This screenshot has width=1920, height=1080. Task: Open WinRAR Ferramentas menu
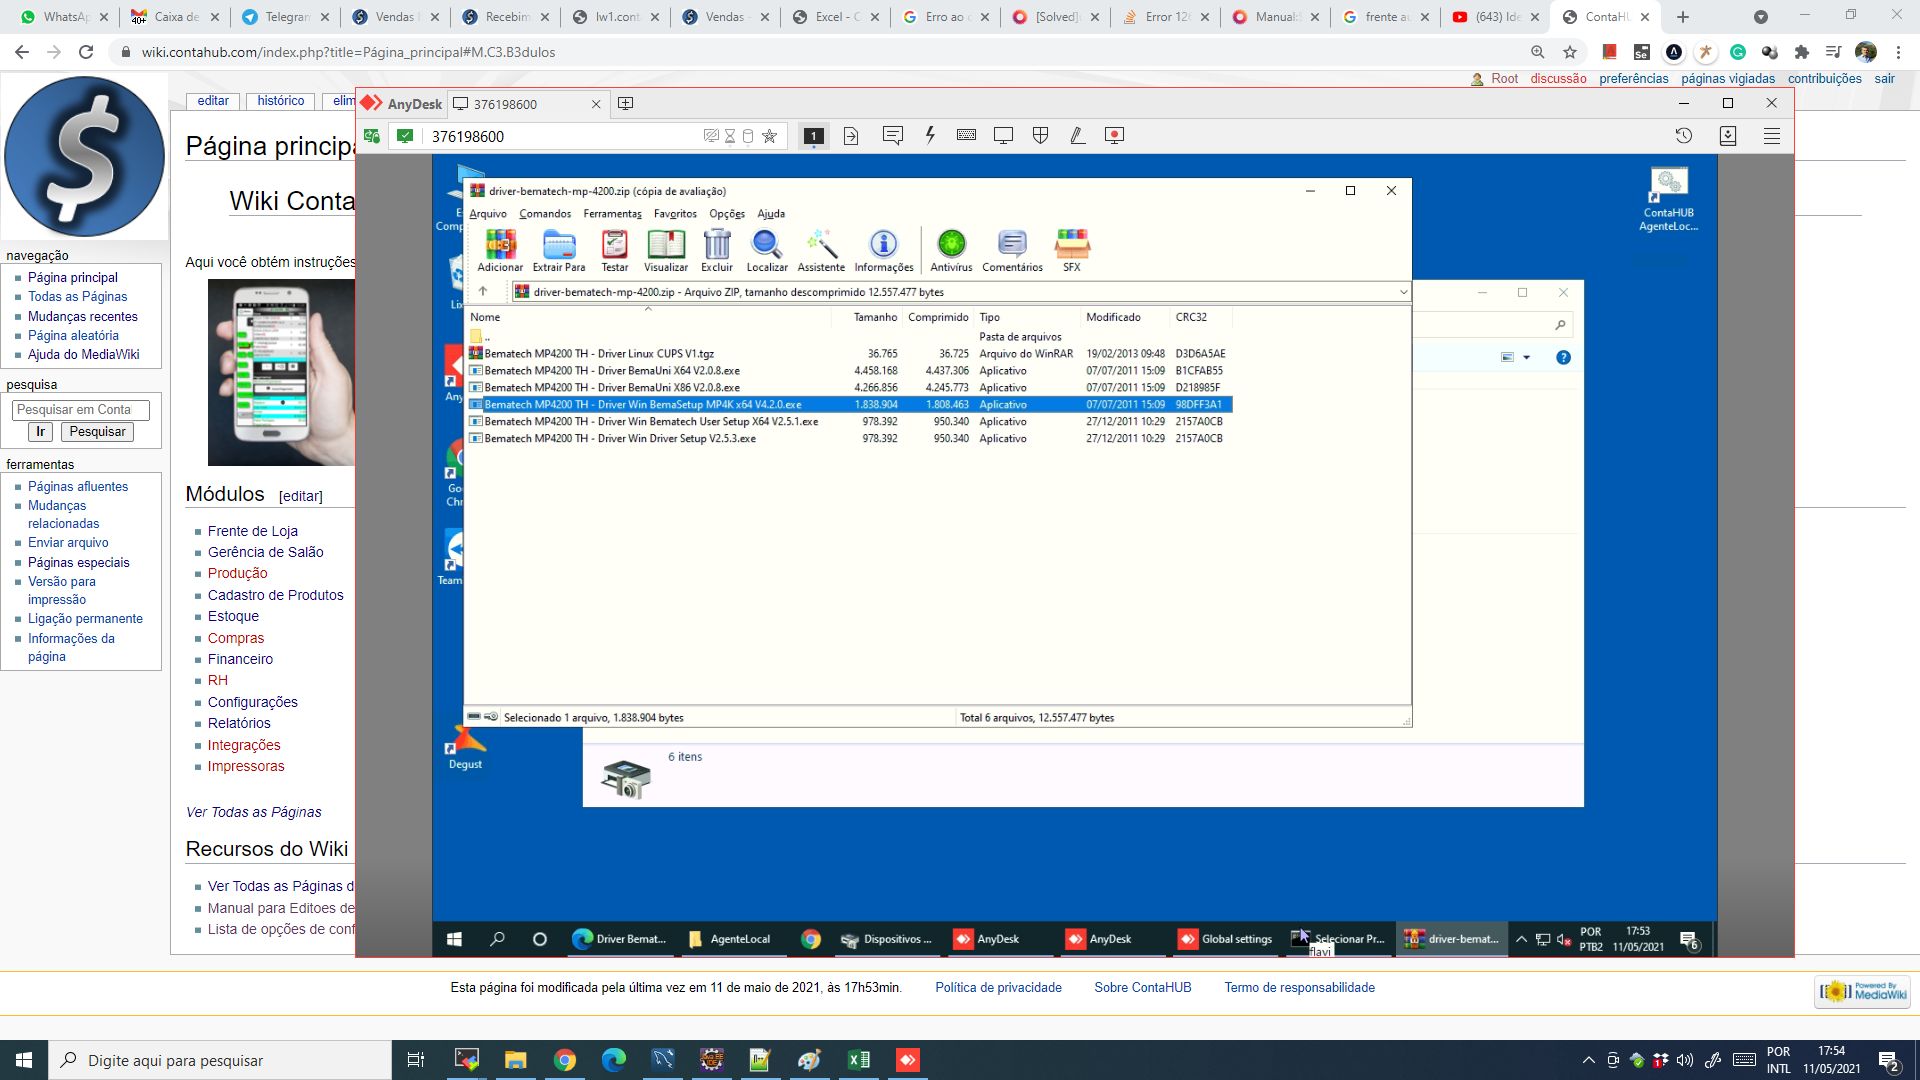[613, 213]
